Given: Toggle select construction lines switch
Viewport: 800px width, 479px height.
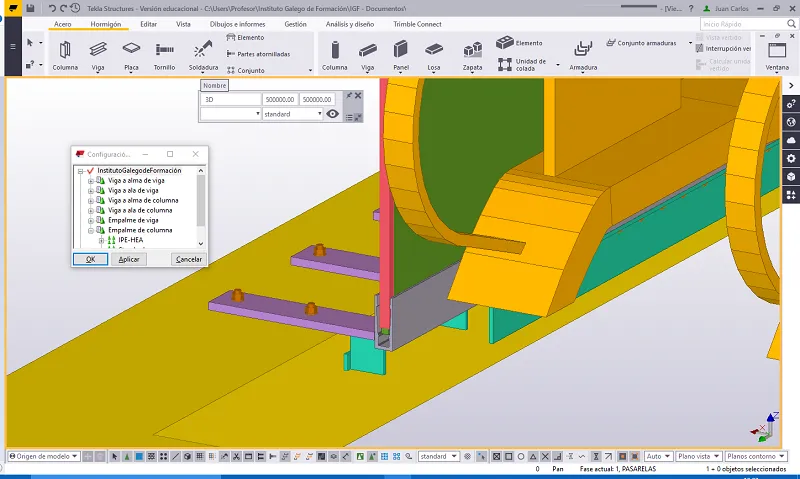Looking at the screenshot, I should [x=176, y=456].
